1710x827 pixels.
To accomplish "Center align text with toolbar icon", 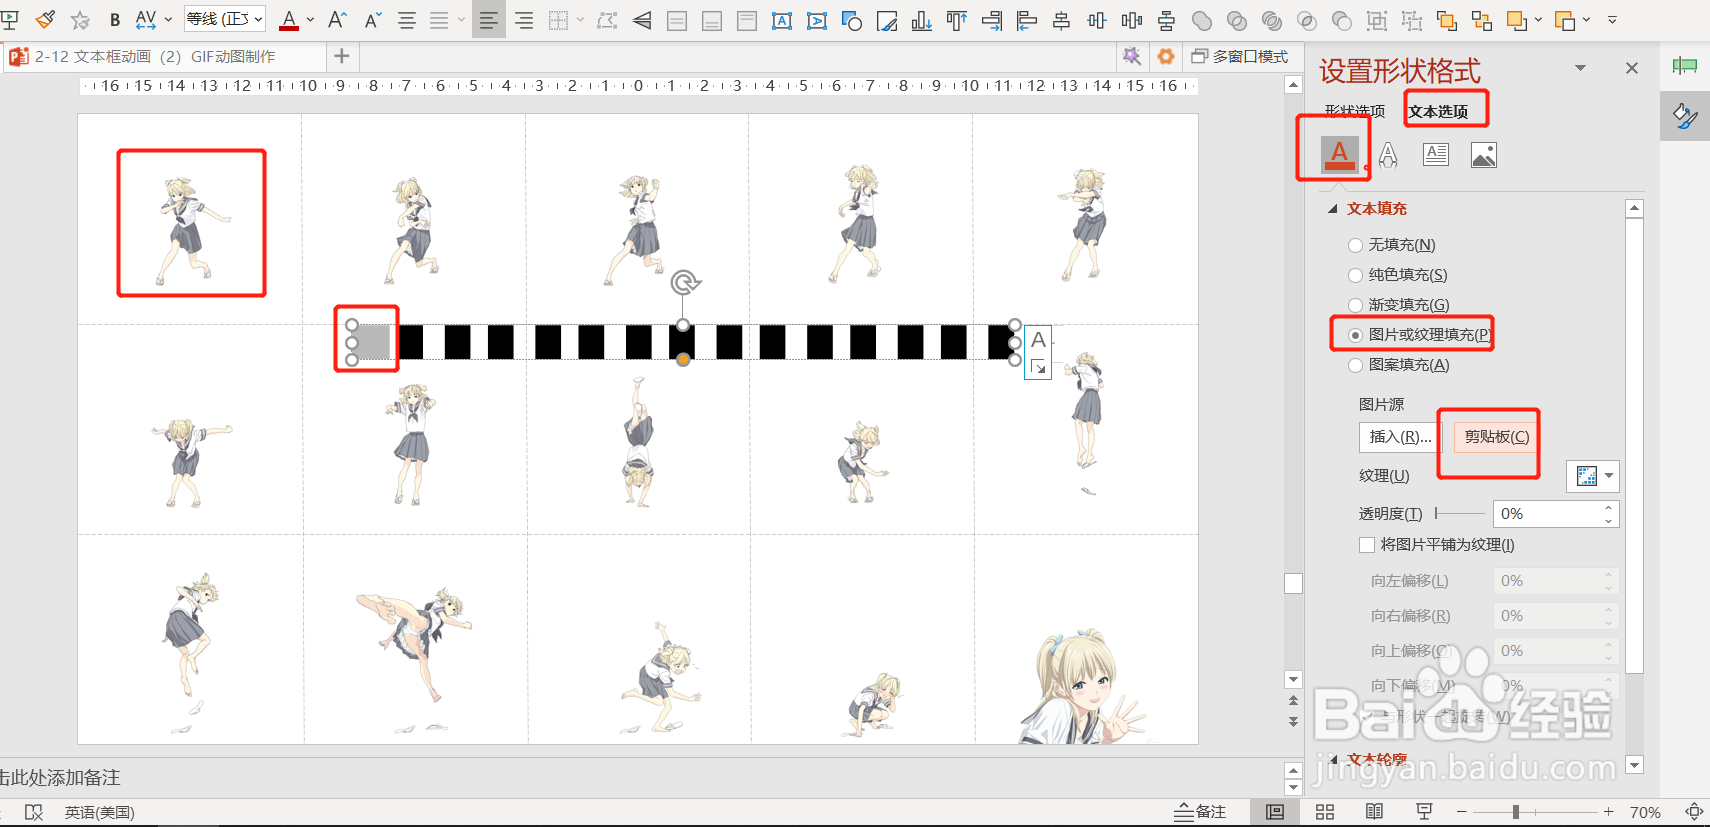I will pyautogui.click(x=407, y=20).
